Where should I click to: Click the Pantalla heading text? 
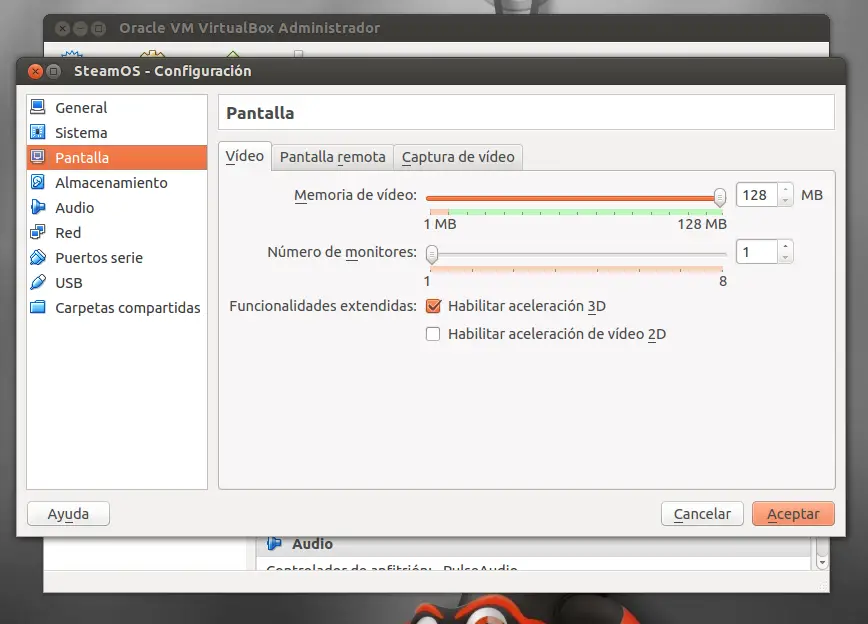[x=260, y=113]
